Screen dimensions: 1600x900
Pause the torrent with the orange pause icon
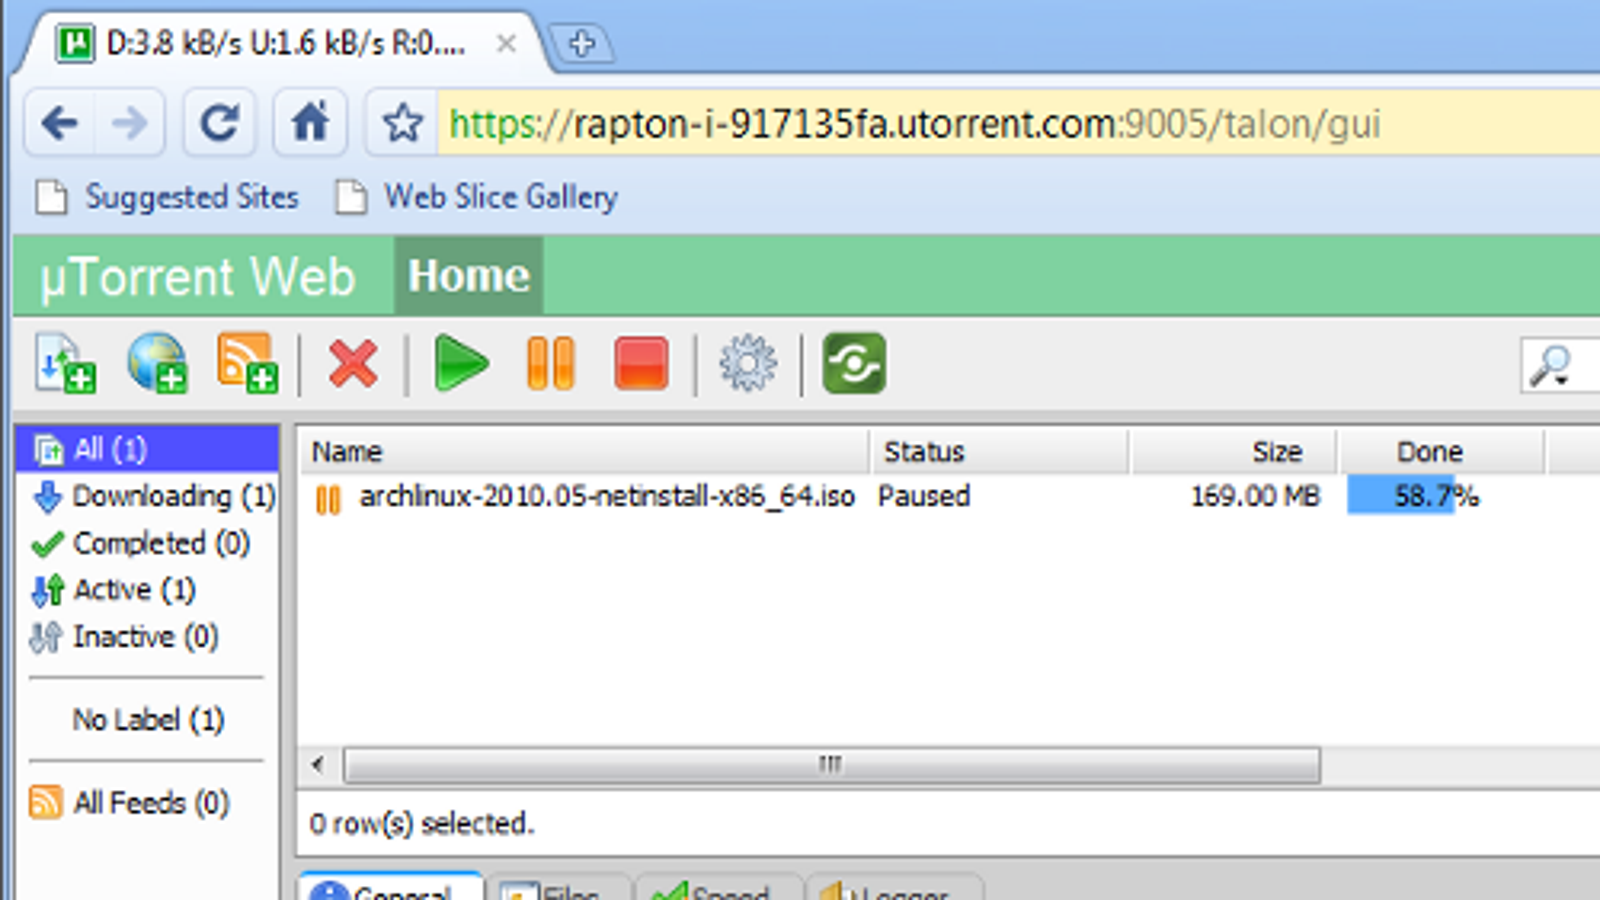(x=550, y=363)
